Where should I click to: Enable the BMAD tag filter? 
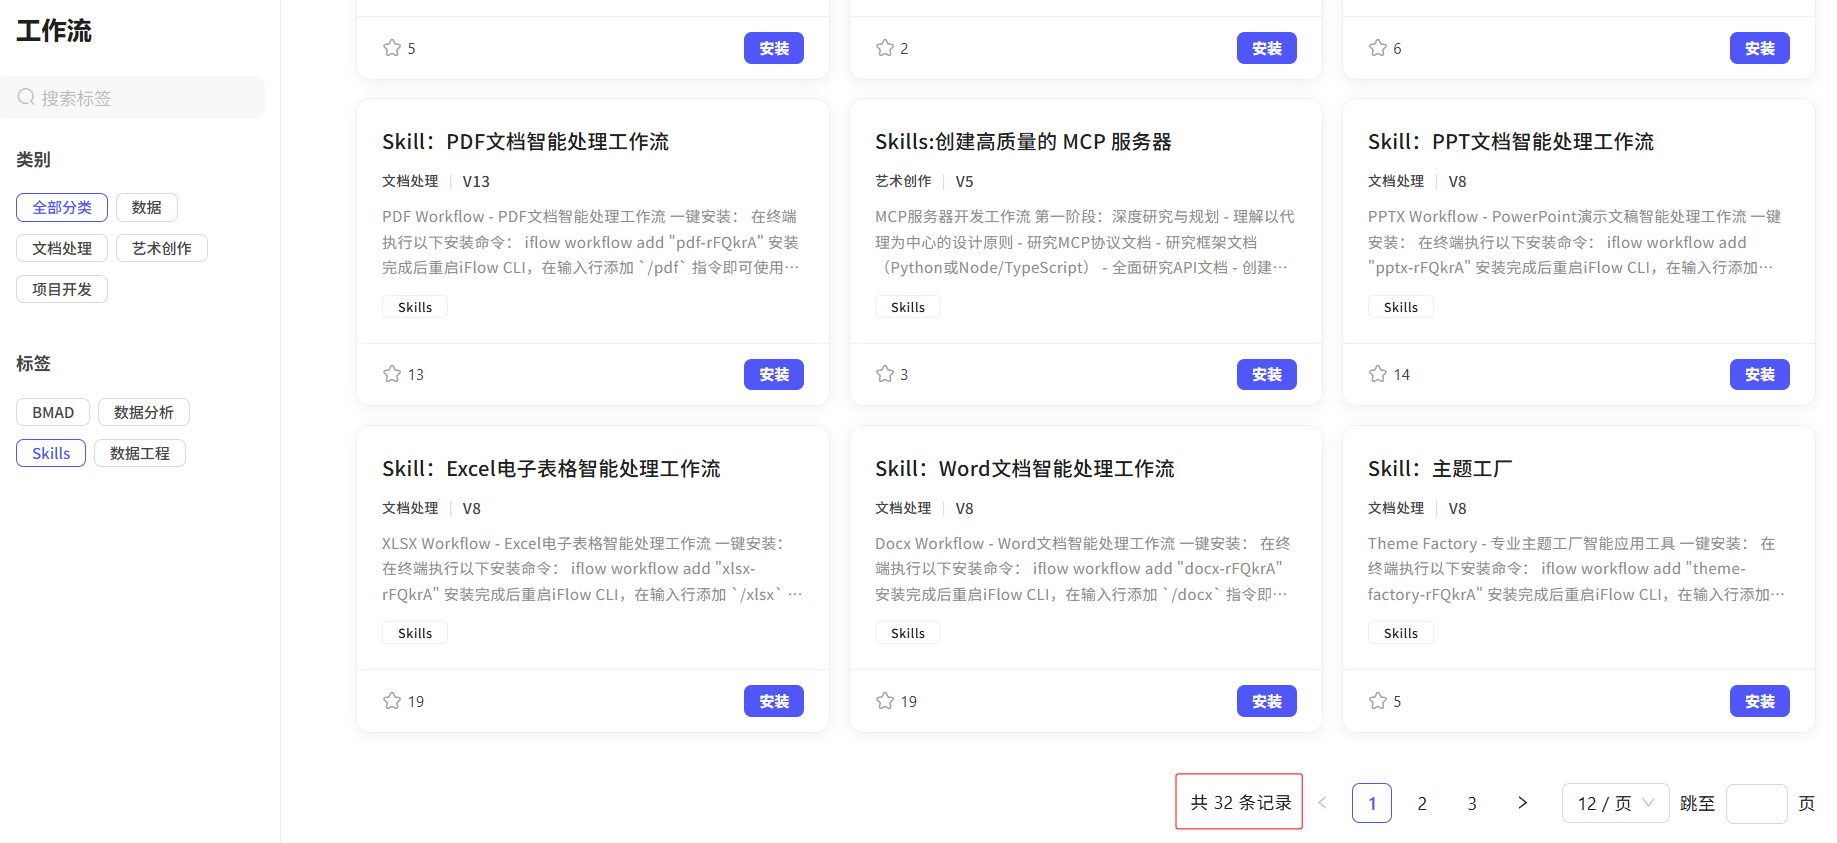click(x=53, y=413)
